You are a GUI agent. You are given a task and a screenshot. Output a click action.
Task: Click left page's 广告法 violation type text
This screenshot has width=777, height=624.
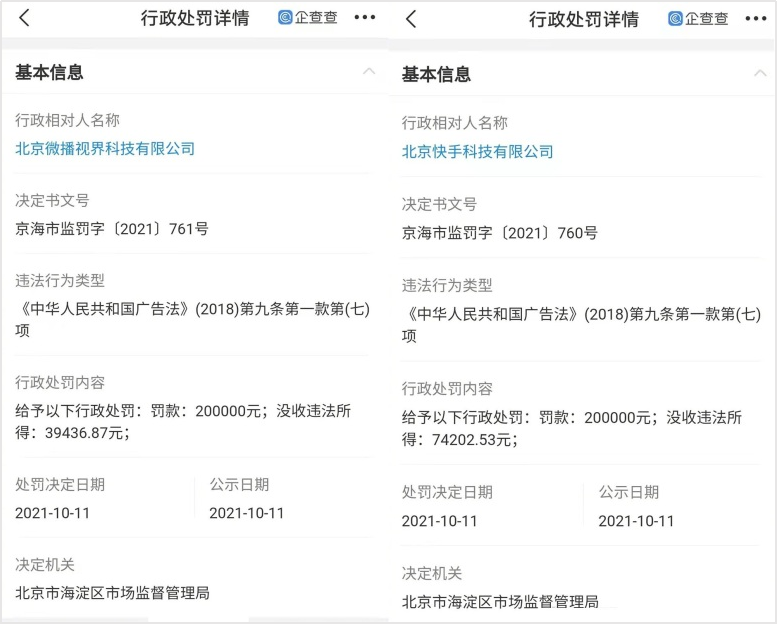pyautogui.click(x=192, y=319)
